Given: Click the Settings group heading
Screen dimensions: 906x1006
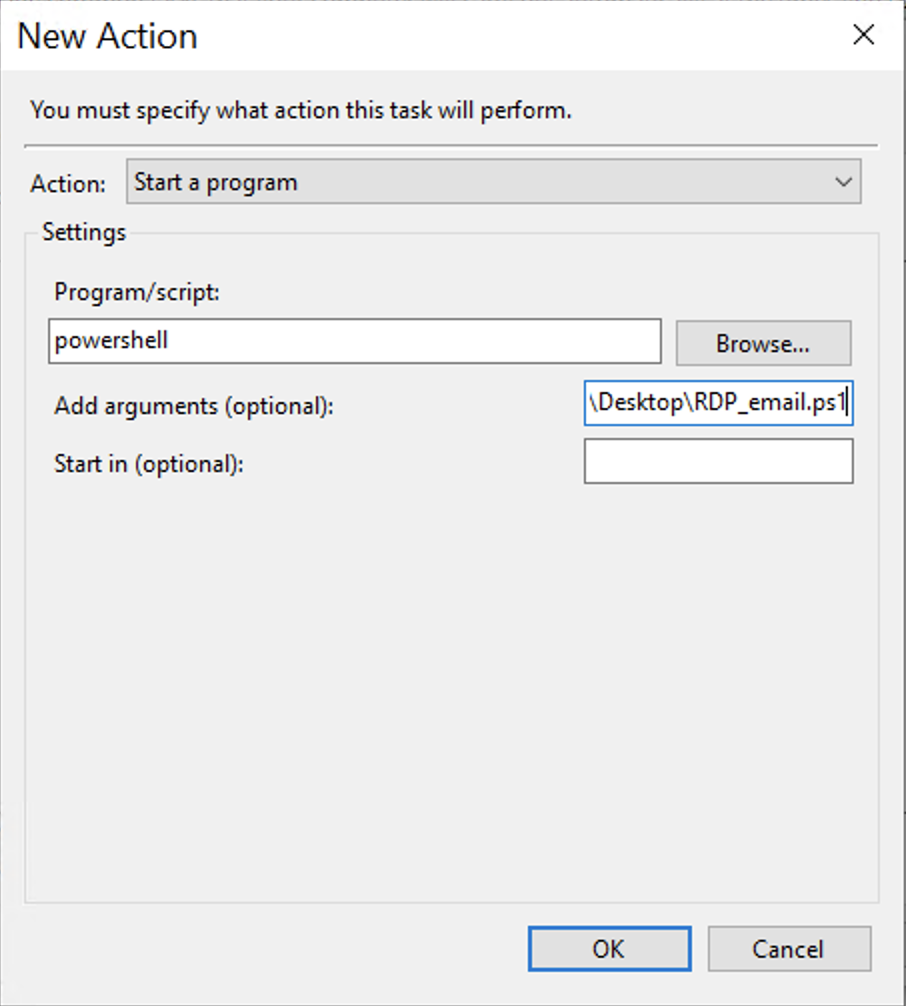Looking at the screenshot, I should coord(83,231).
